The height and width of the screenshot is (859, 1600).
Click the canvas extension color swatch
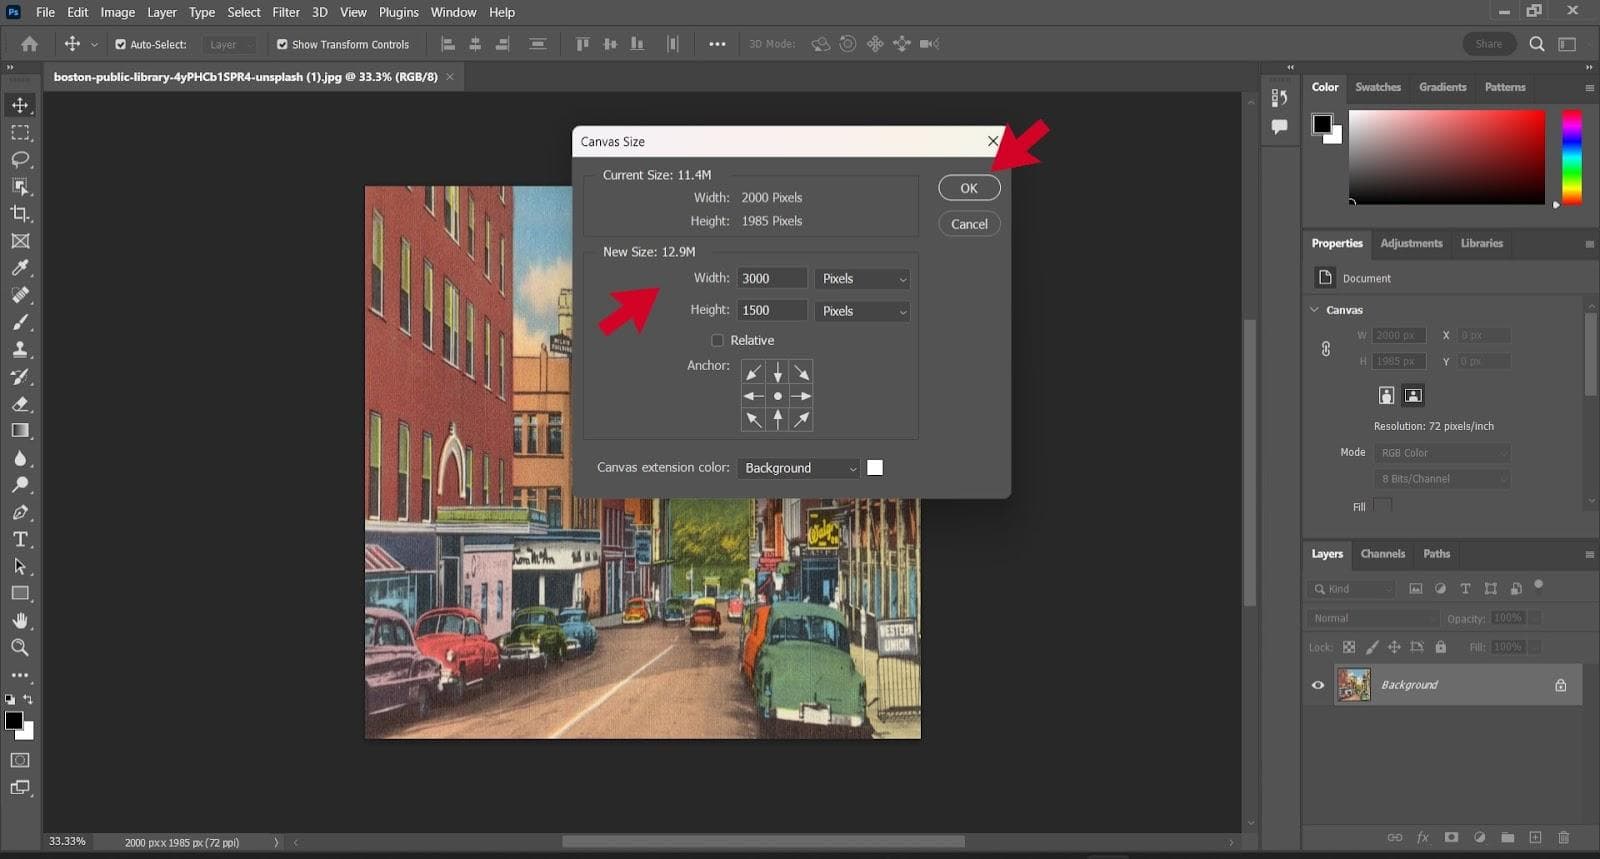[x=875, y=468]
